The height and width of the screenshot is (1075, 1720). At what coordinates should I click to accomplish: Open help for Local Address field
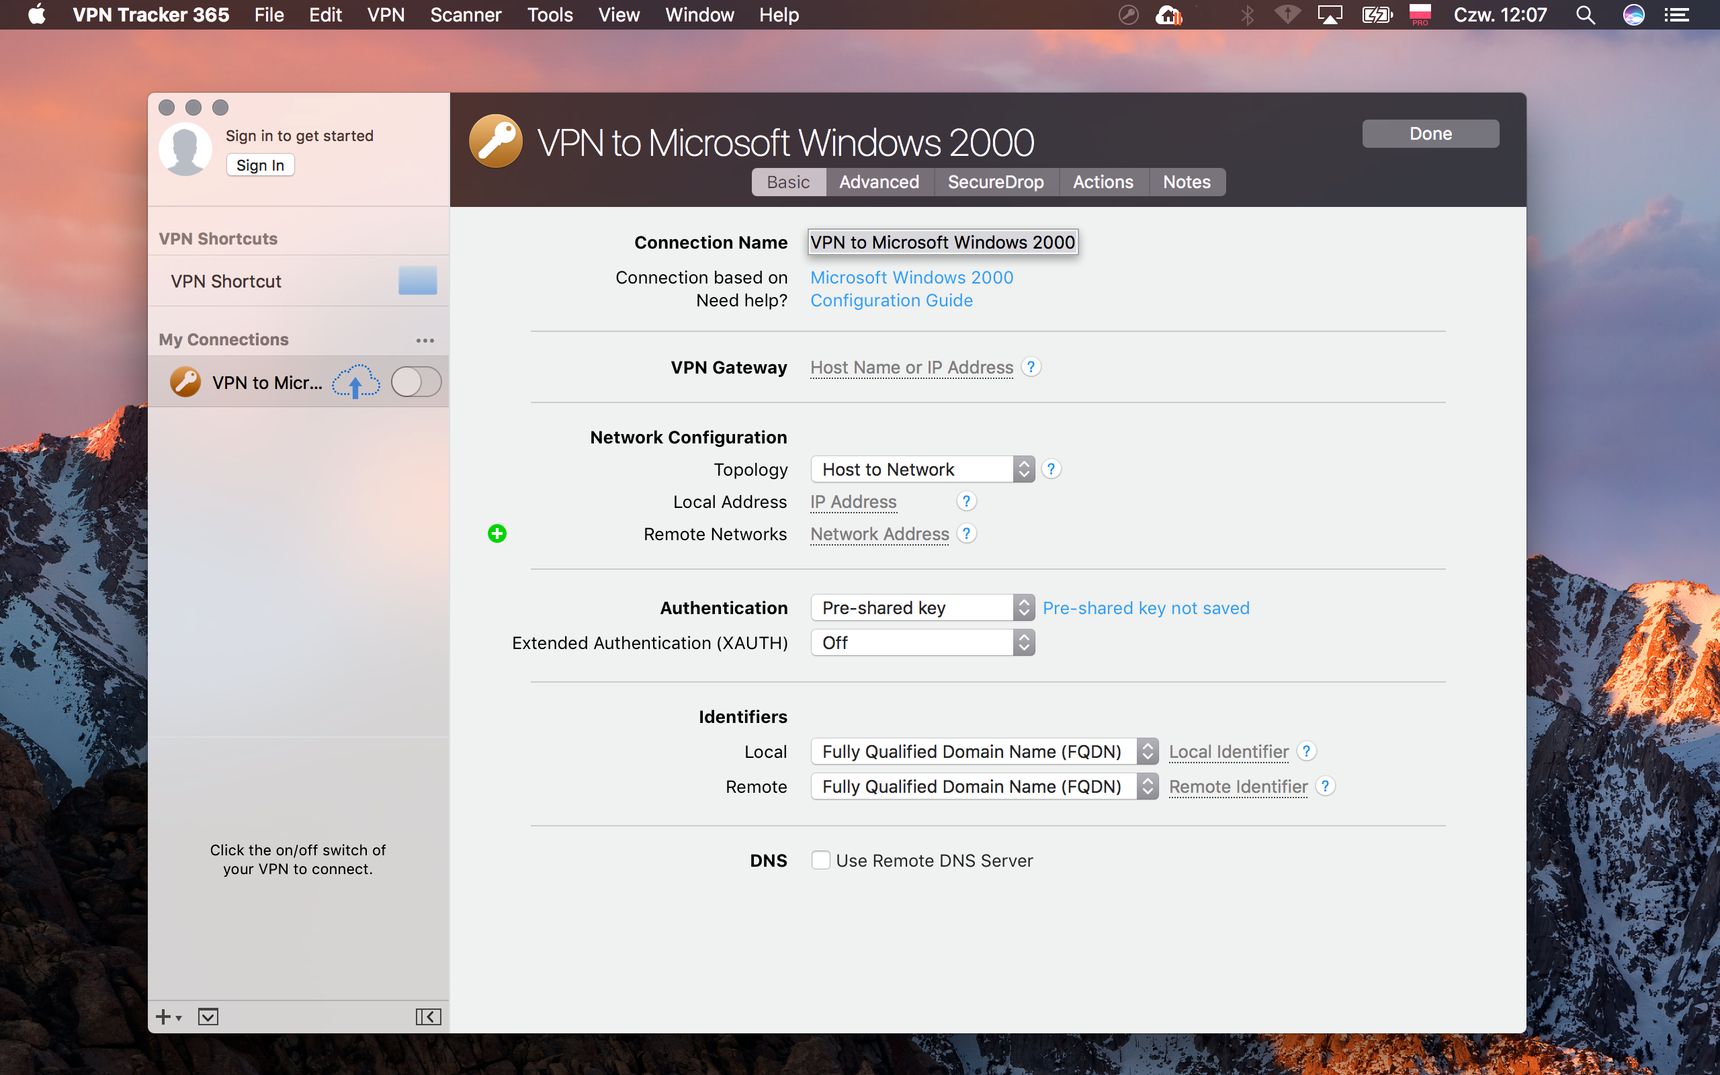point(966,502)
